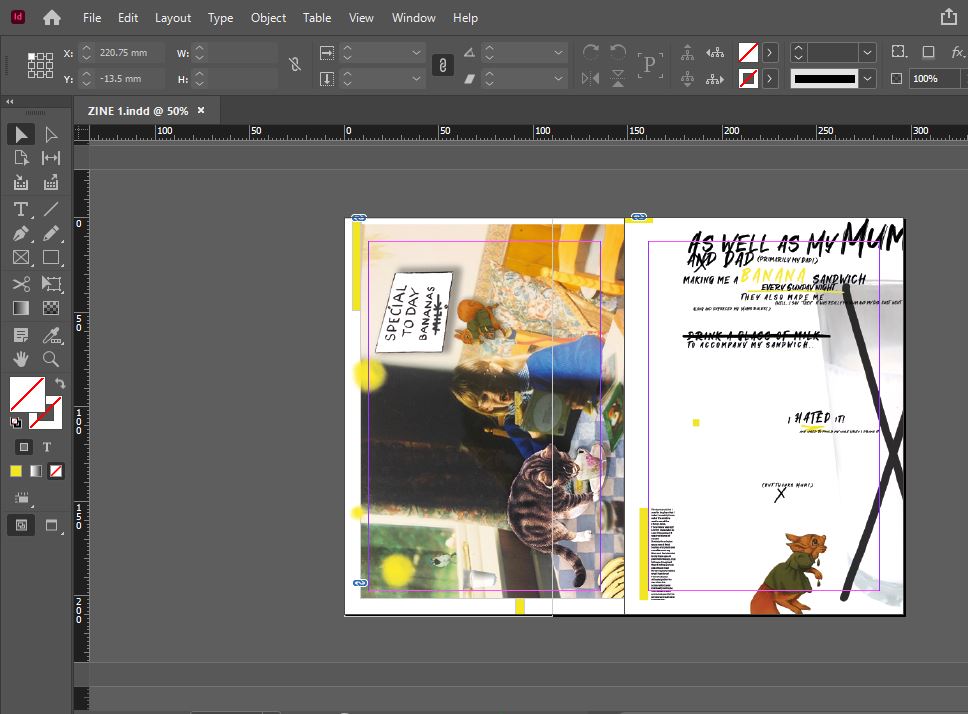This screenshot has height=714, width=968.
Task: Toggle formatting affects text button
Action: (46, 447)
